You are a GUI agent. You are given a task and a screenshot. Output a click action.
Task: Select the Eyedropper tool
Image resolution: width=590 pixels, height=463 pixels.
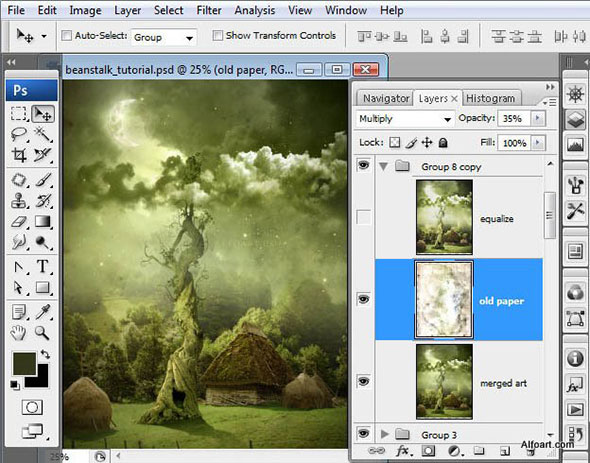click(43, 312)
